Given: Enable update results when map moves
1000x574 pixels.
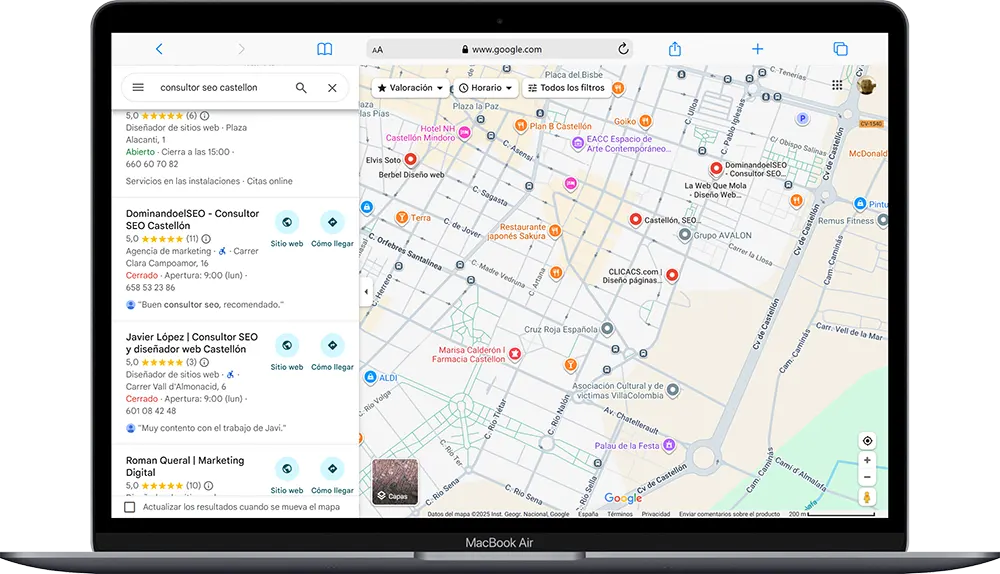Looking at the screenshot, I should tap(130, 507).
